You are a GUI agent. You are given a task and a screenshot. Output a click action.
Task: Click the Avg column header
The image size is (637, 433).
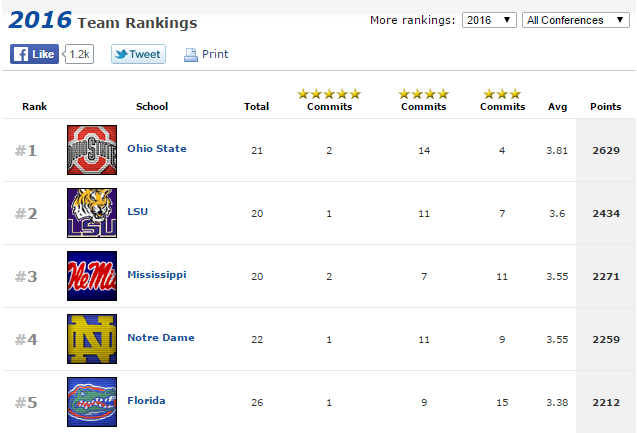(x=557, y=106)
